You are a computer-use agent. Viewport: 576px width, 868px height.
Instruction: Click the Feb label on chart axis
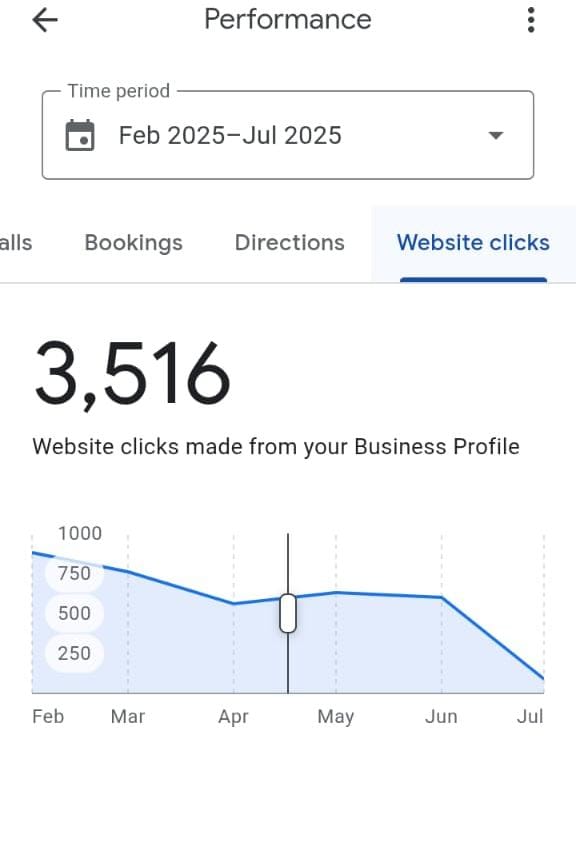[x=48, y=716]
